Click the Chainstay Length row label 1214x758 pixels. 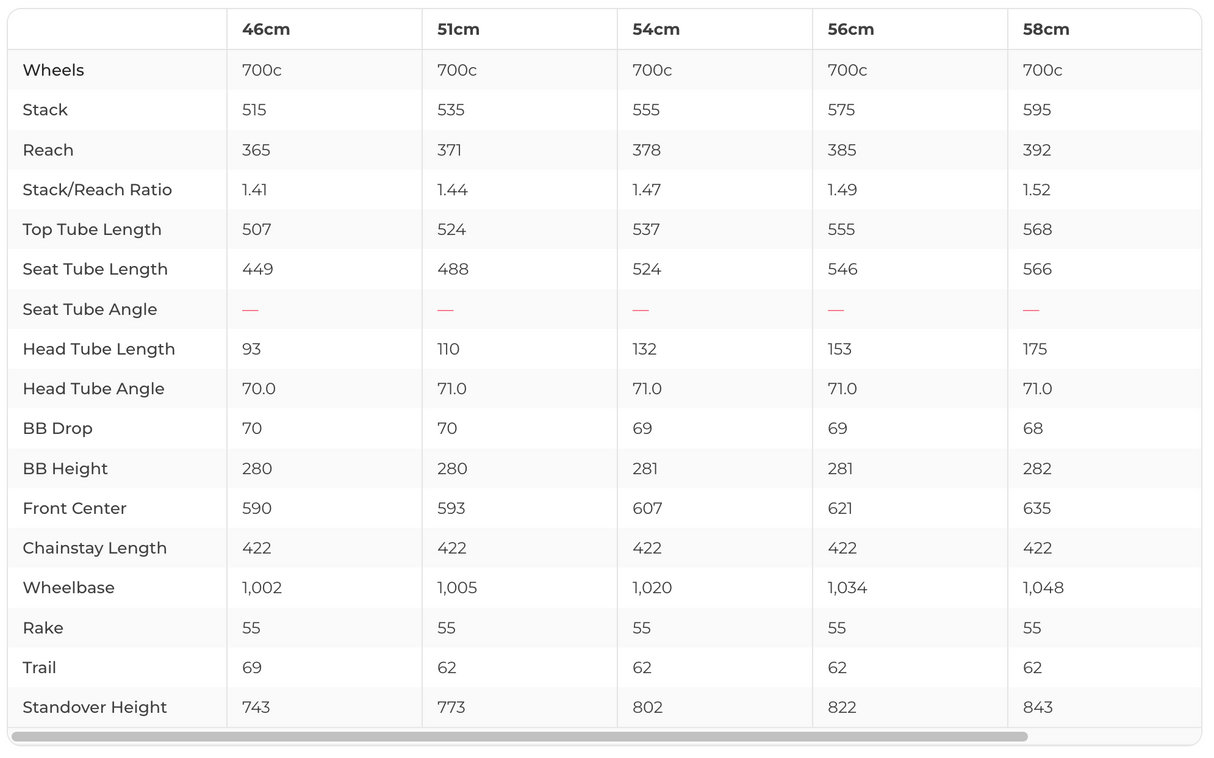[x=95, y=548]
